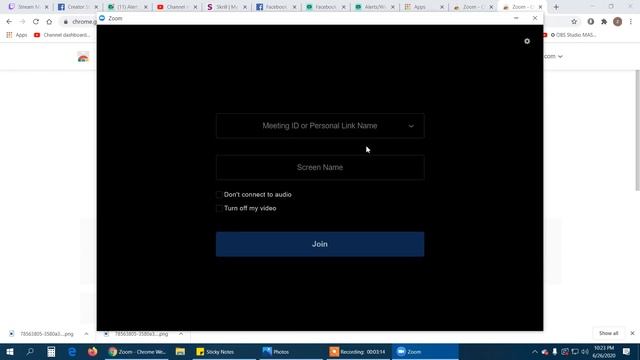Close the Zoom join window
Viewport: 640px width, 360px height.
click(535, 18)
